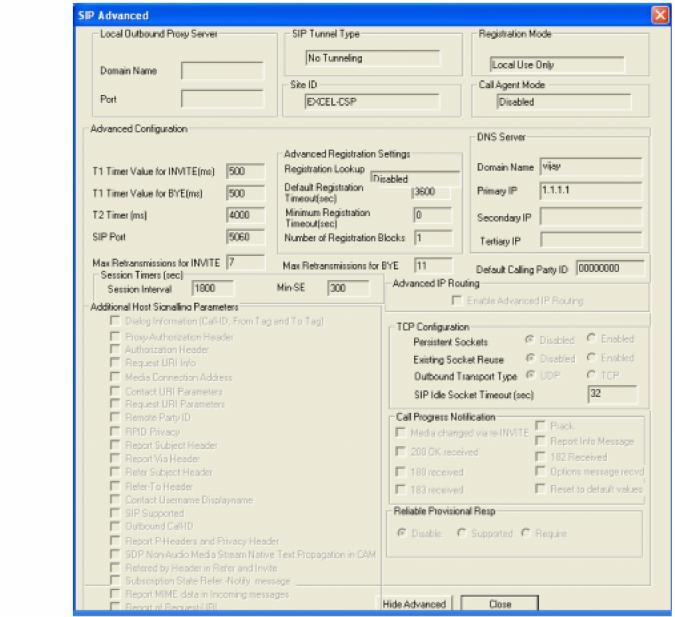The height and width of the screenshot is (617, 675).
Task: Click the Close button at bottom
Action: (499, 603)
